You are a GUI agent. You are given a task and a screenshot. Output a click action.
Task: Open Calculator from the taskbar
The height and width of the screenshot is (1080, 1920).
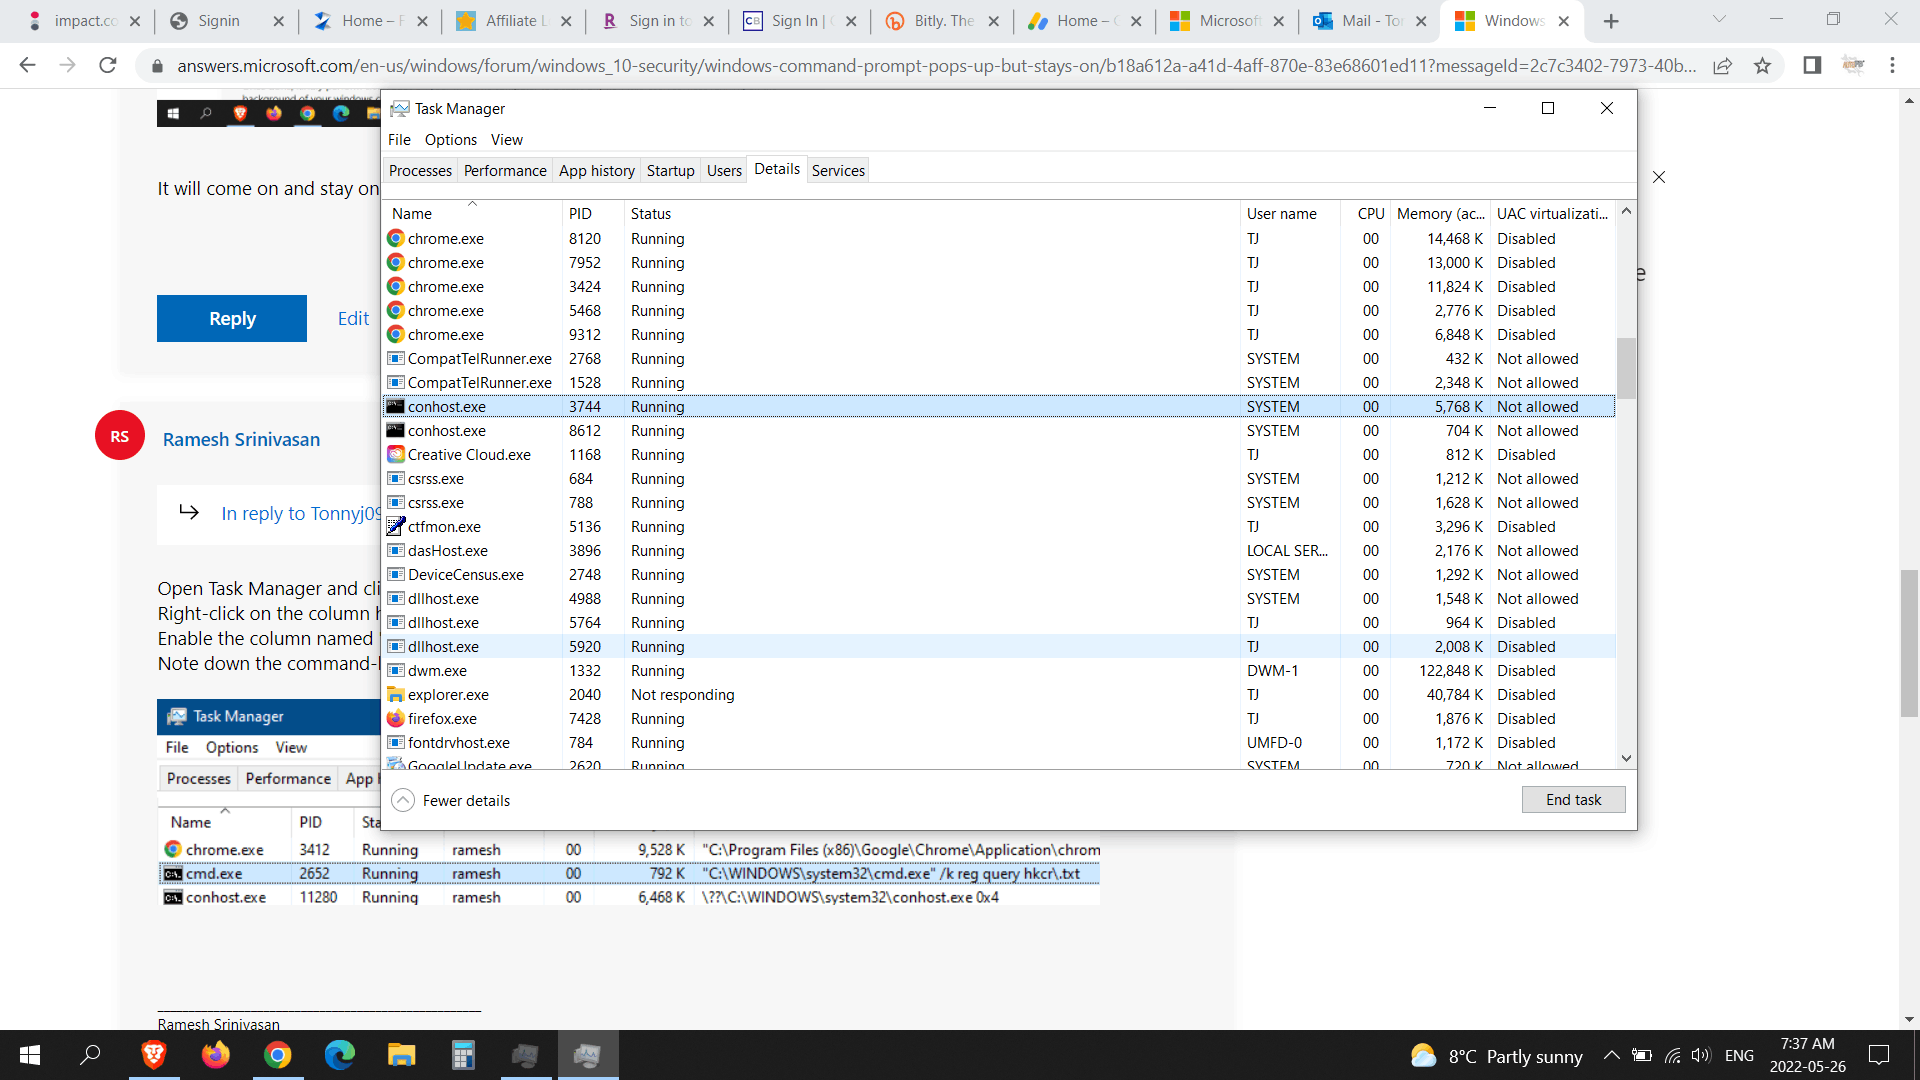[463, 1055]
